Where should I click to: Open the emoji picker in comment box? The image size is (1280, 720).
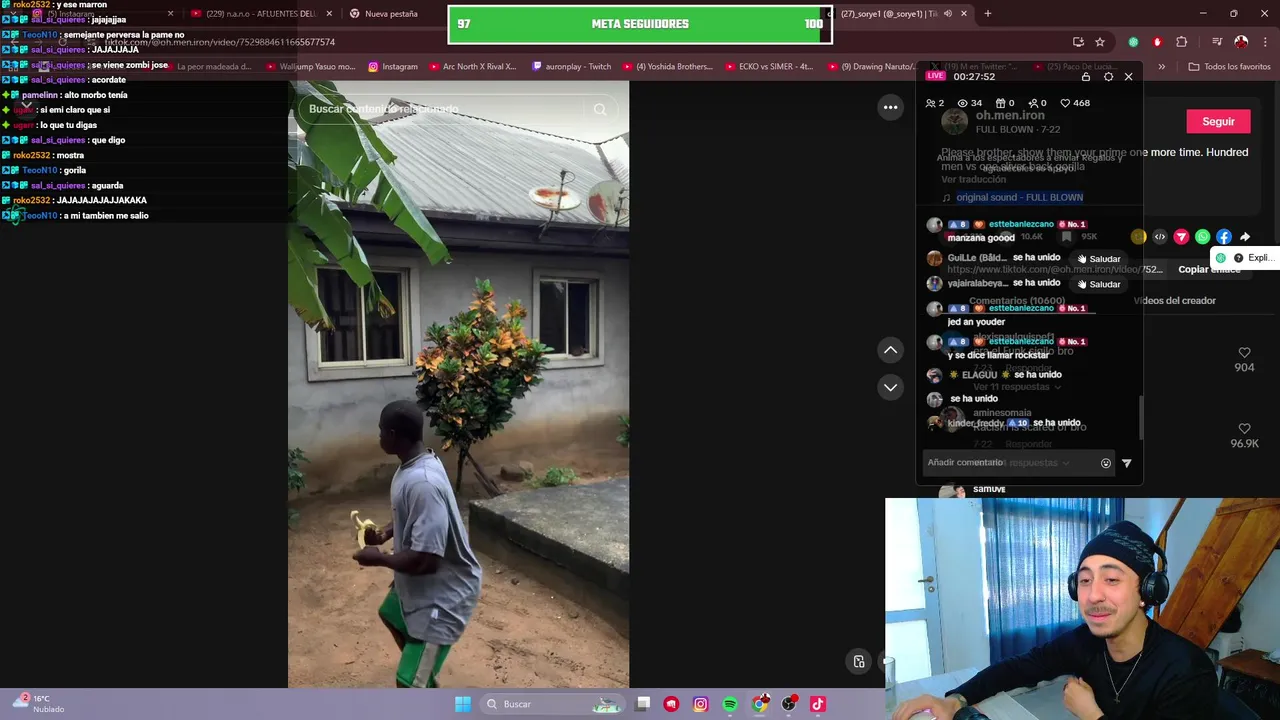(x=1105, y=463)
